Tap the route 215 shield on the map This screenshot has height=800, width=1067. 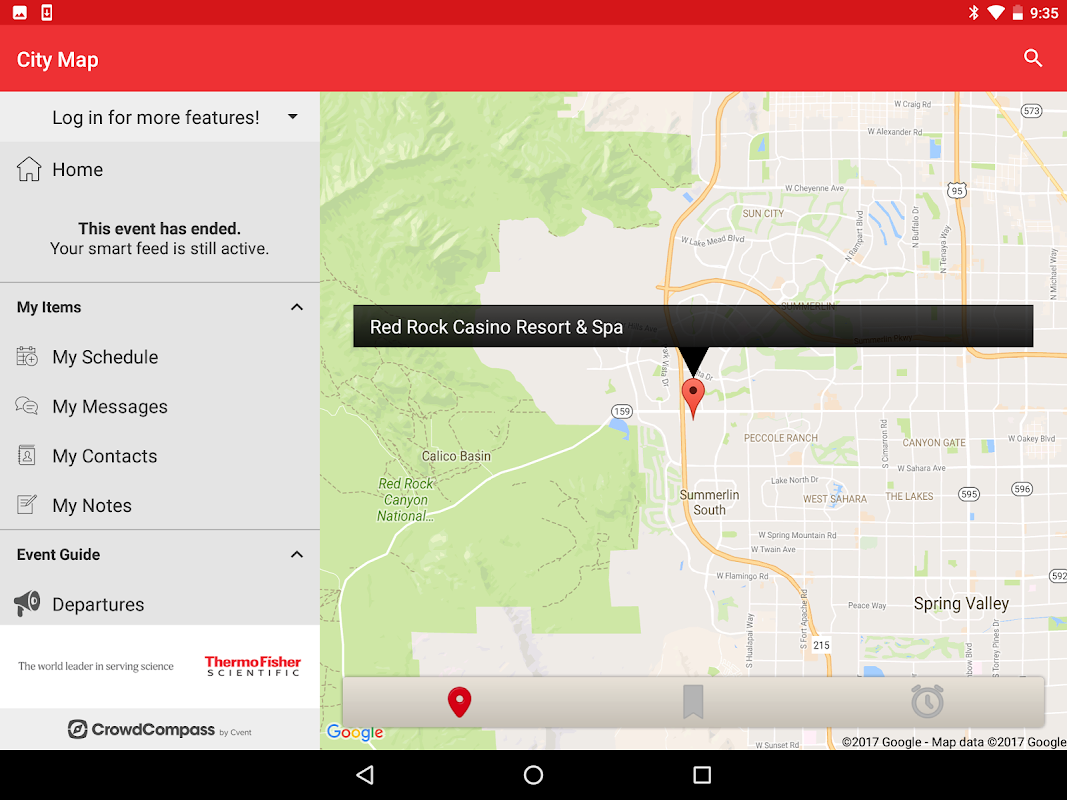click(821, 645)
